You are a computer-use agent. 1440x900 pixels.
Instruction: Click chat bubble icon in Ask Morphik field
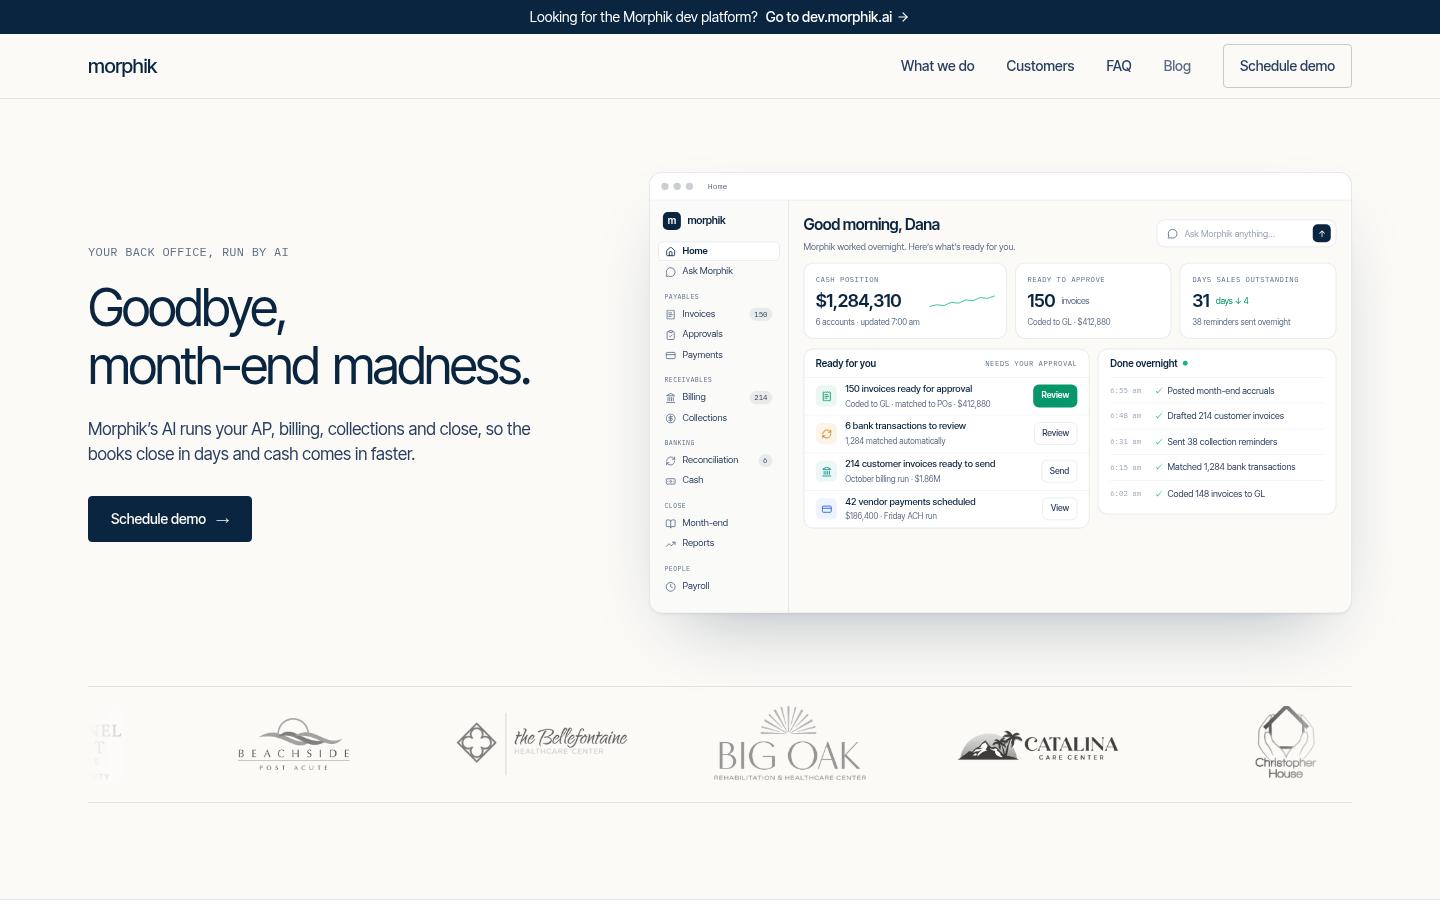pos(1172,234)
